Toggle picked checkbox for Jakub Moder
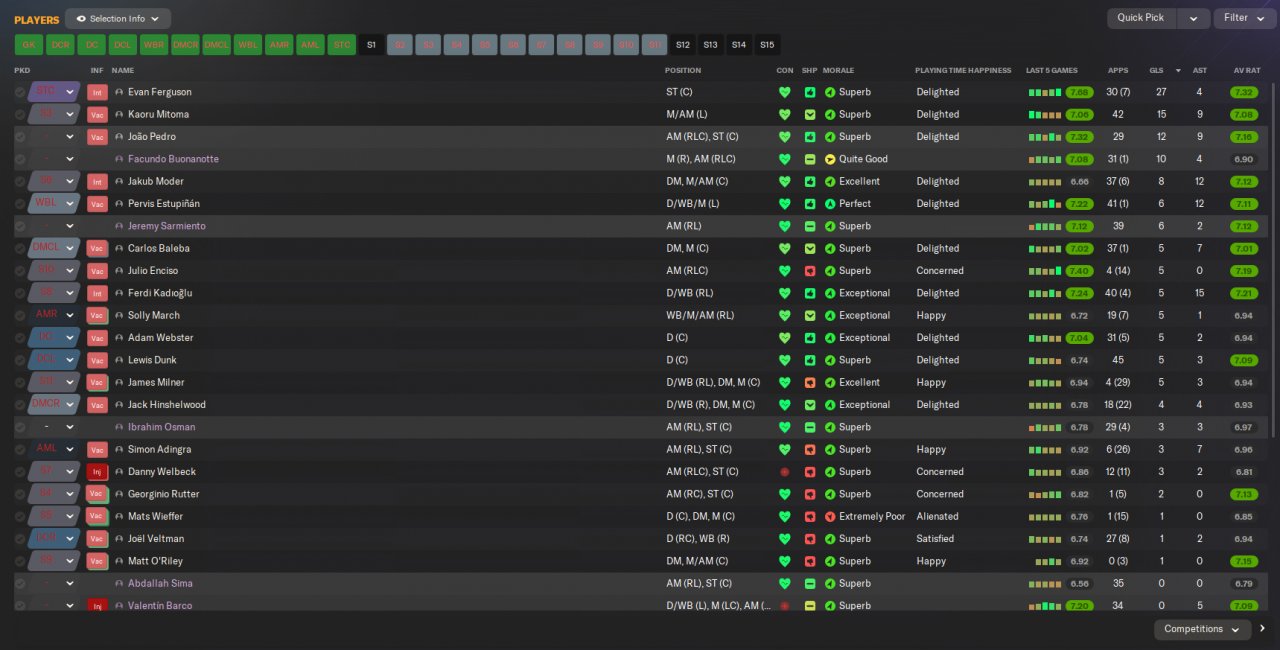The width and height of the screenshot is (1280, 650). click(20, 182)
